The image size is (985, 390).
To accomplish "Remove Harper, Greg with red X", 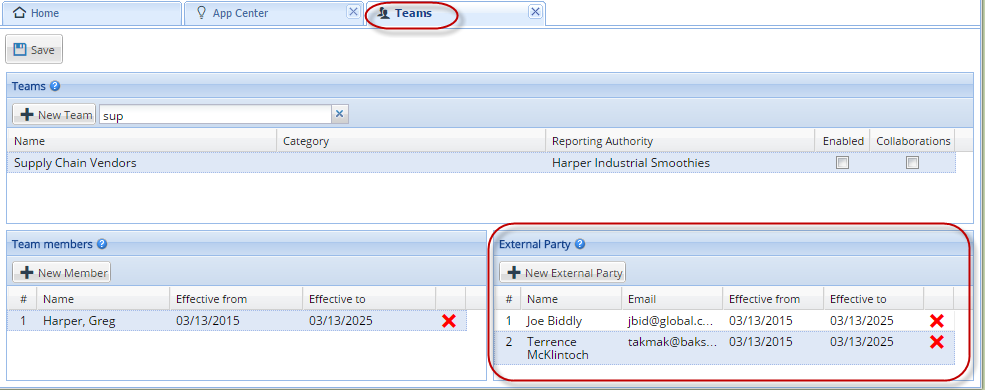I will (x=449, y=321).
